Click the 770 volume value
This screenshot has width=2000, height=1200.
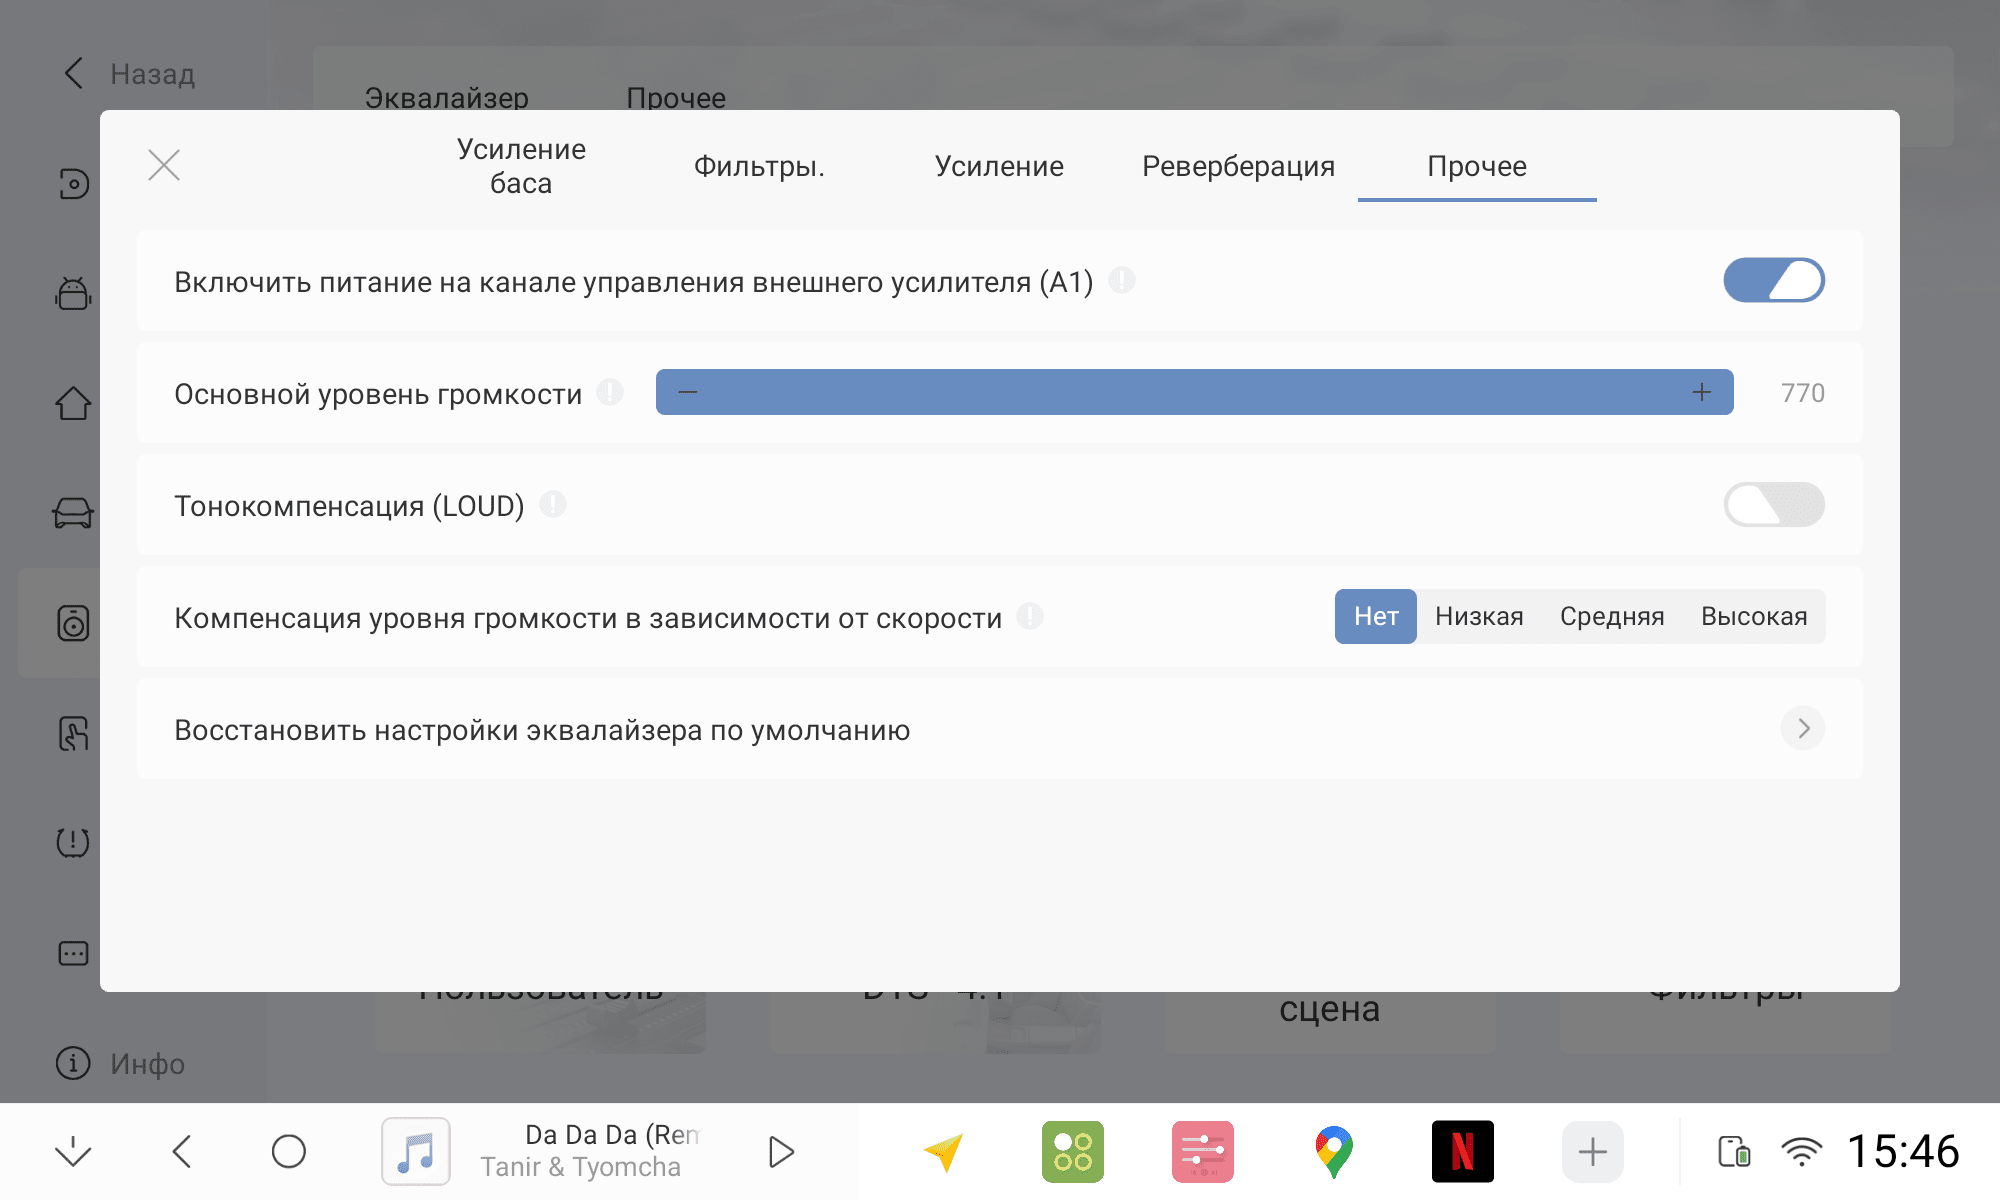(1803, 392)
